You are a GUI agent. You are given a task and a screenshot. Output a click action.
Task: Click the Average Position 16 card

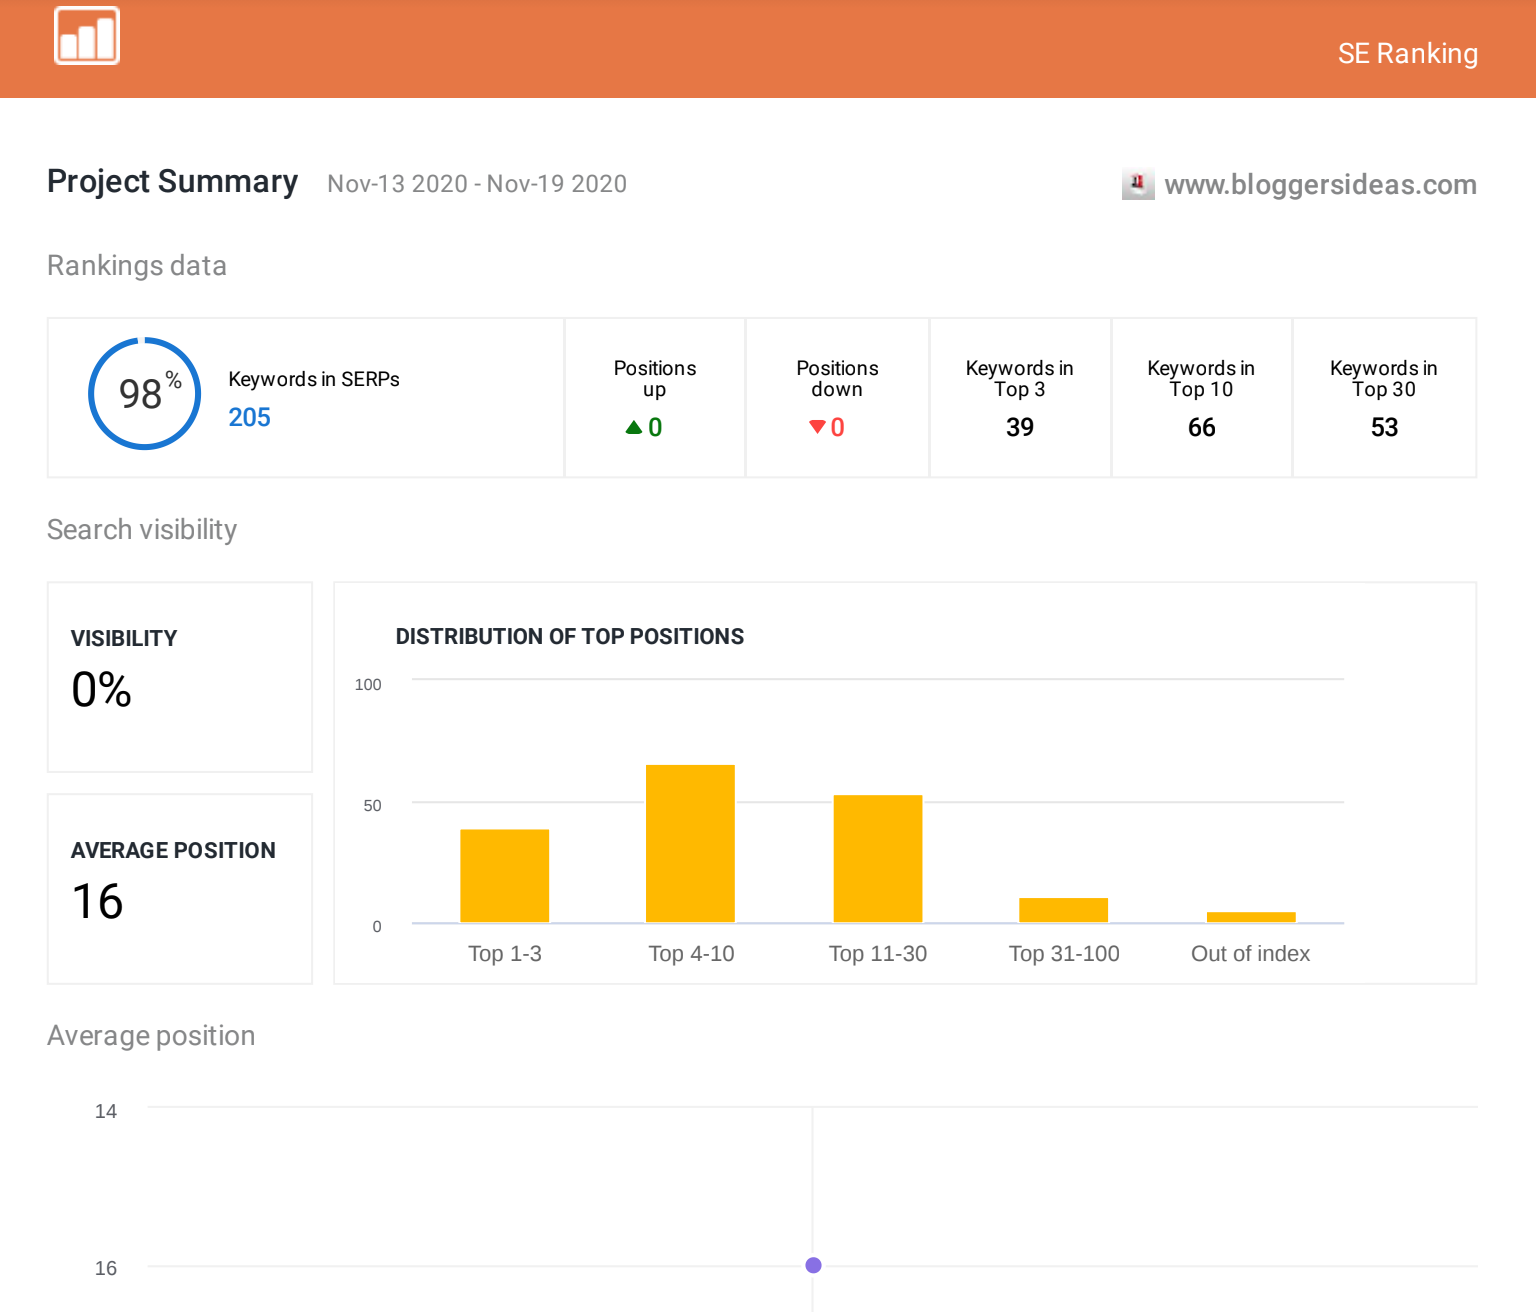click(180, 888)
